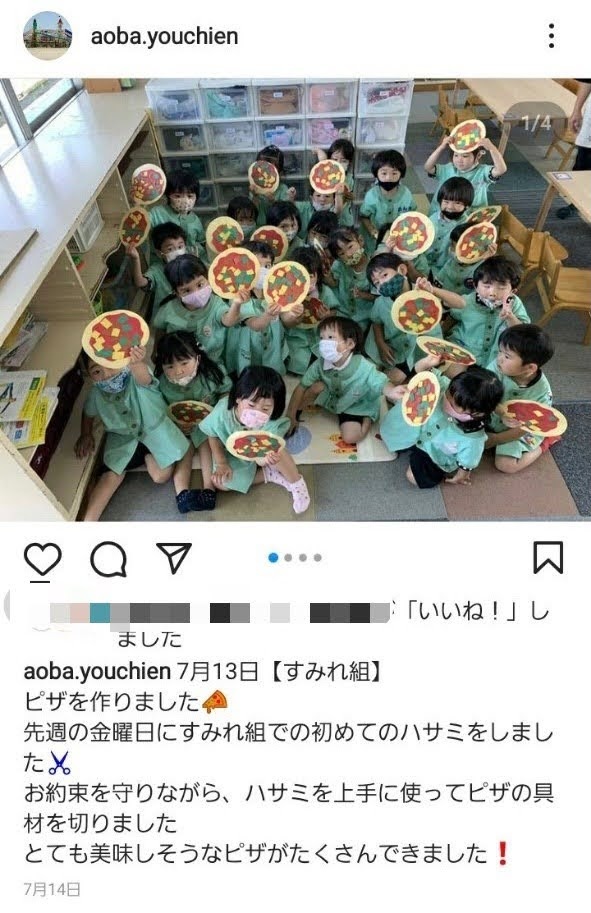Share the post via paper plane icon
Image resolution: width=591 pixels, height=913 pixels.
pos(174,557)
